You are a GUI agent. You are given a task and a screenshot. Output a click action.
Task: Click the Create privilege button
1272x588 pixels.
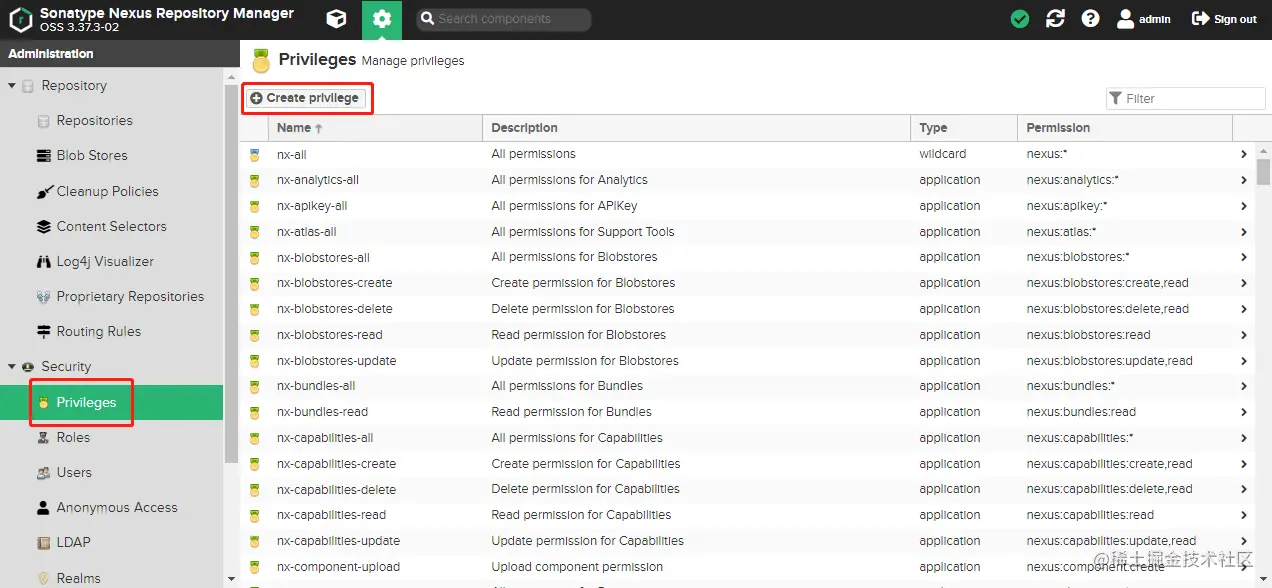click(x=305, y=98)
